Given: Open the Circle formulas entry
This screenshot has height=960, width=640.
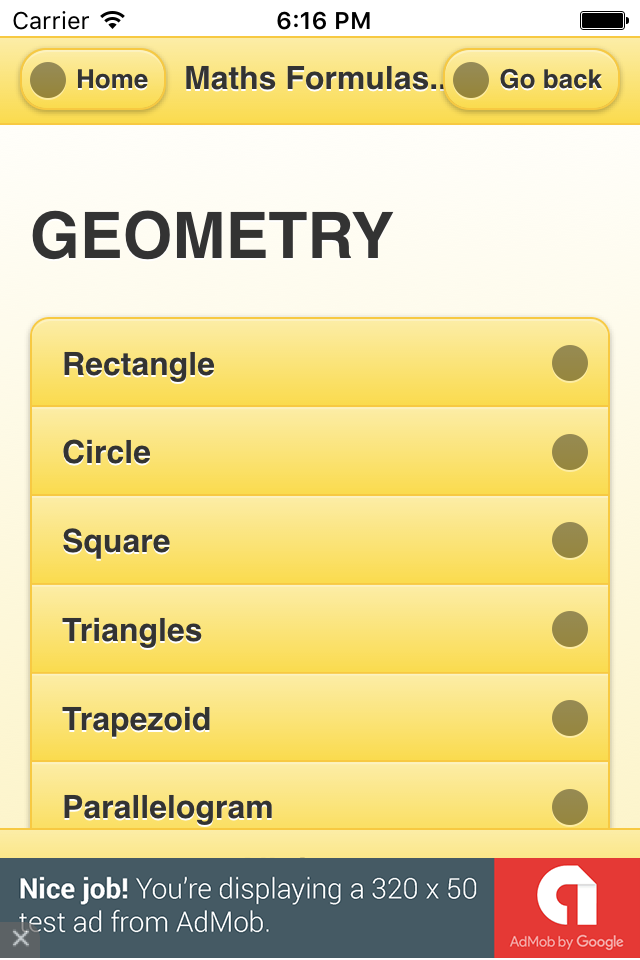Looking at the screenshot, I should pyautogui.click(x=300, y=452).
